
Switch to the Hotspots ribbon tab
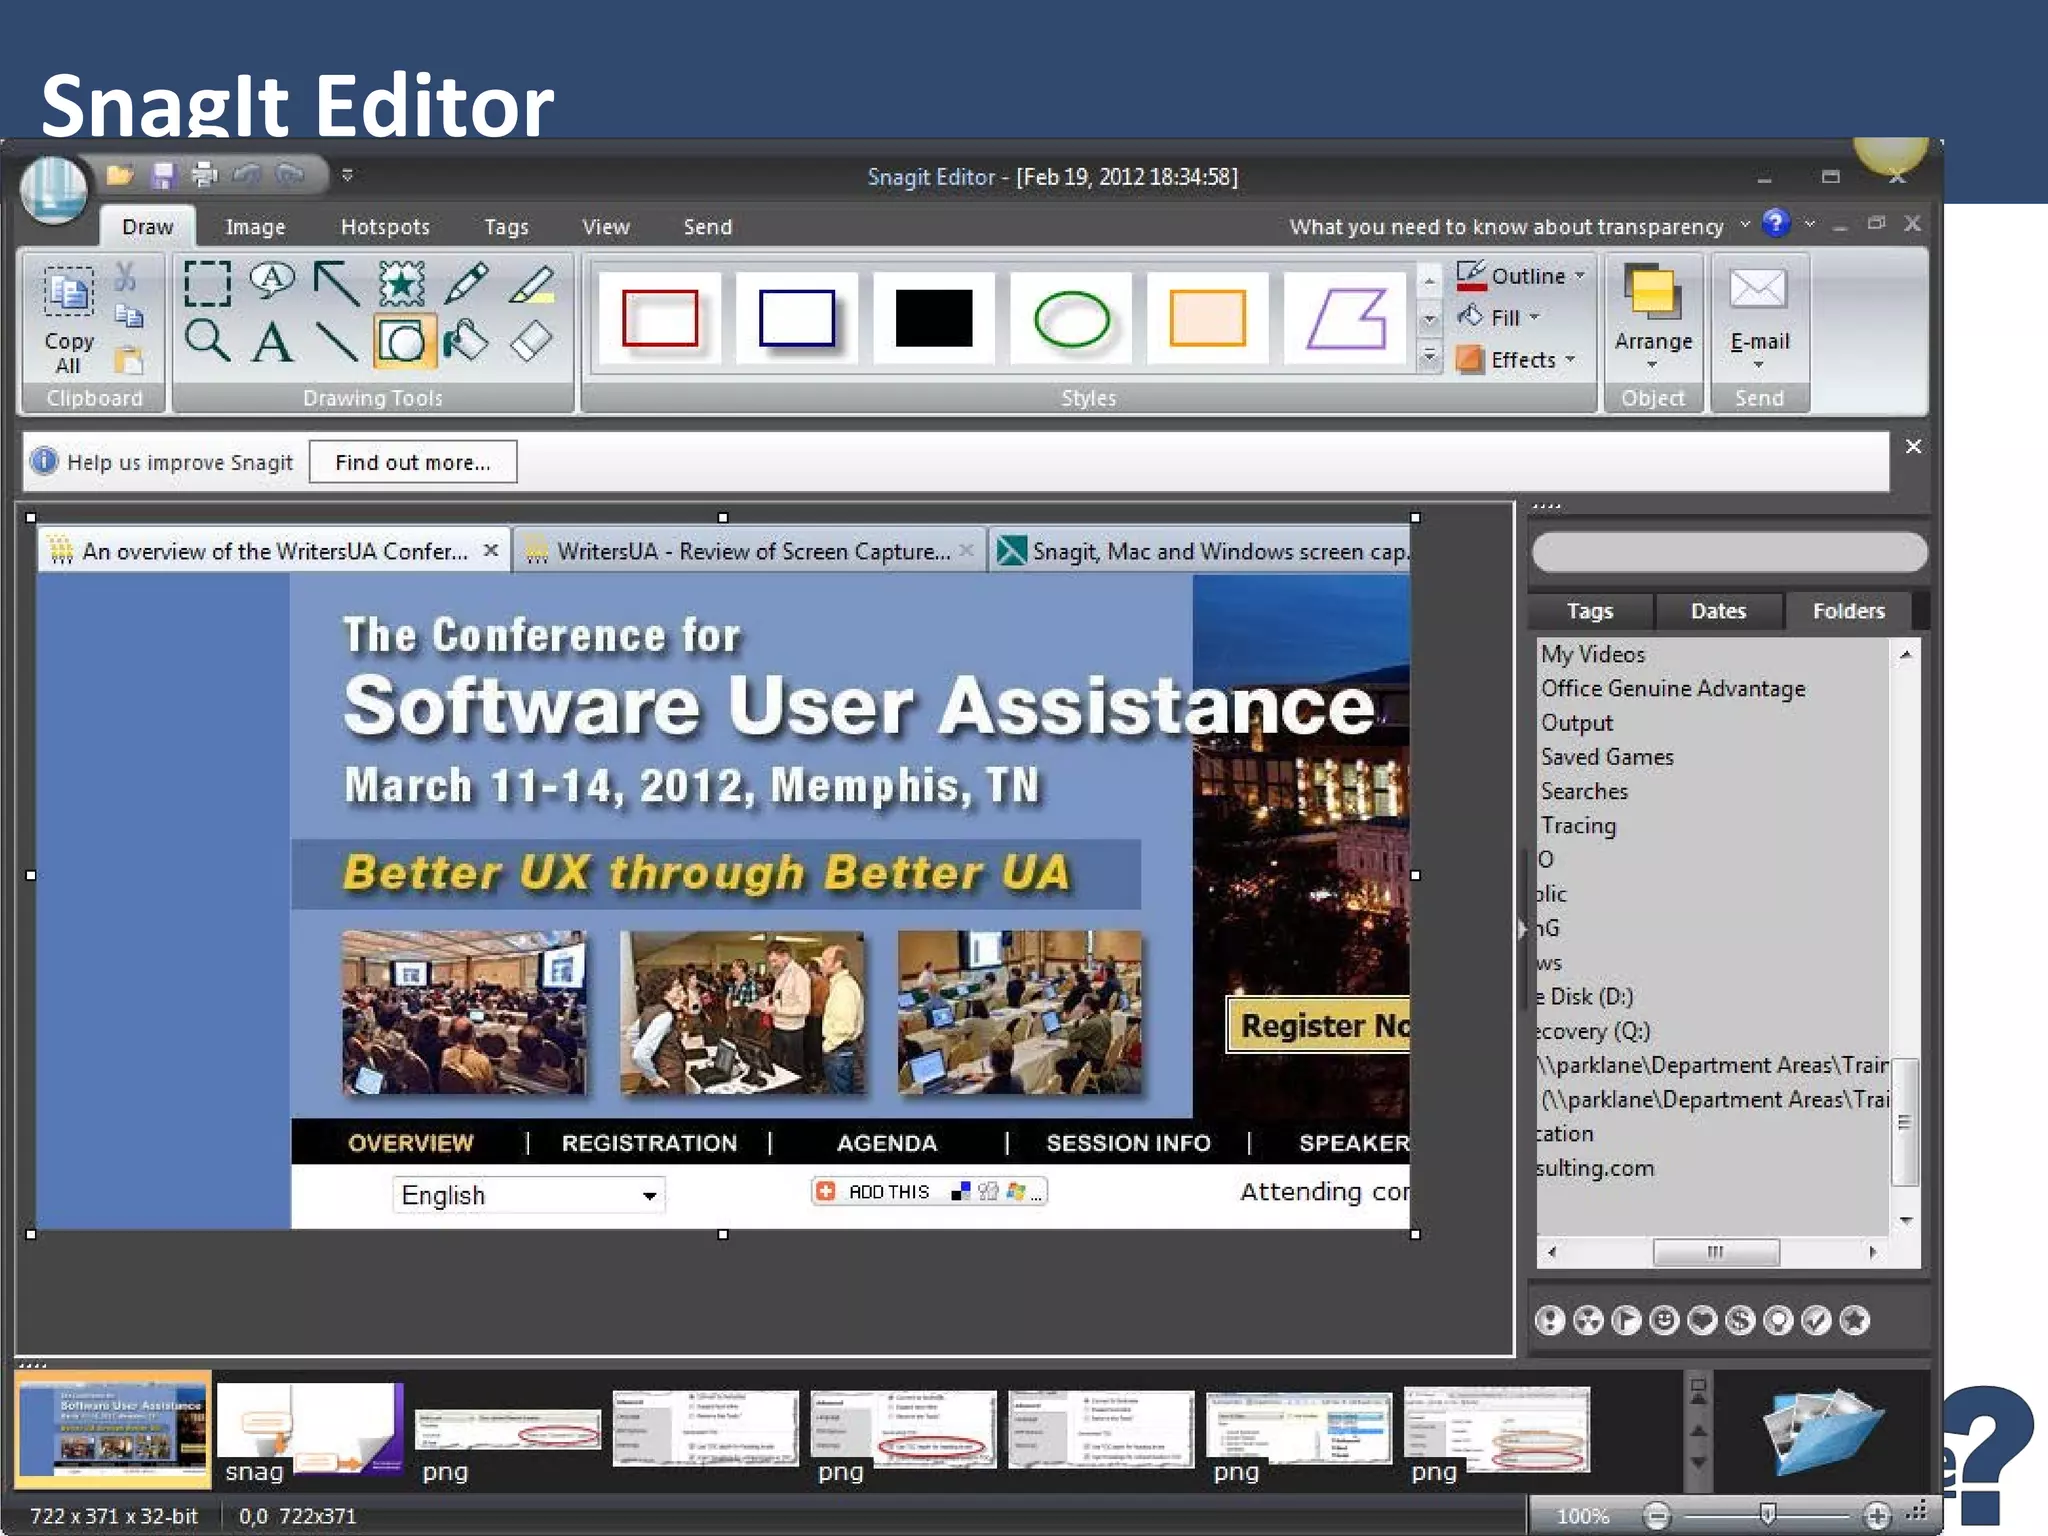pos(385,227)
